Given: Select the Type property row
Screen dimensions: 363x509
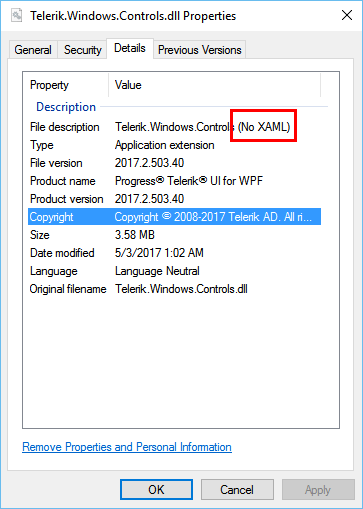Looking at the screenshot, I should click(x=174, y=145).
